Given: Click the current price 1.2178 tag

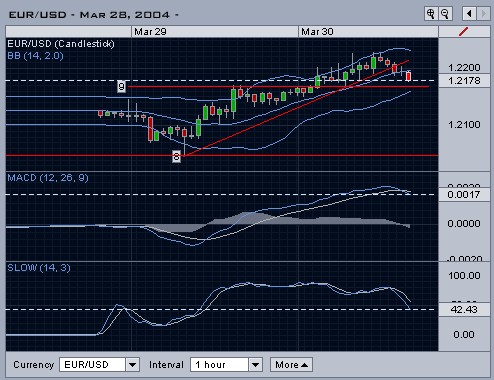Looking at the screenshot, I should point(464,81).
